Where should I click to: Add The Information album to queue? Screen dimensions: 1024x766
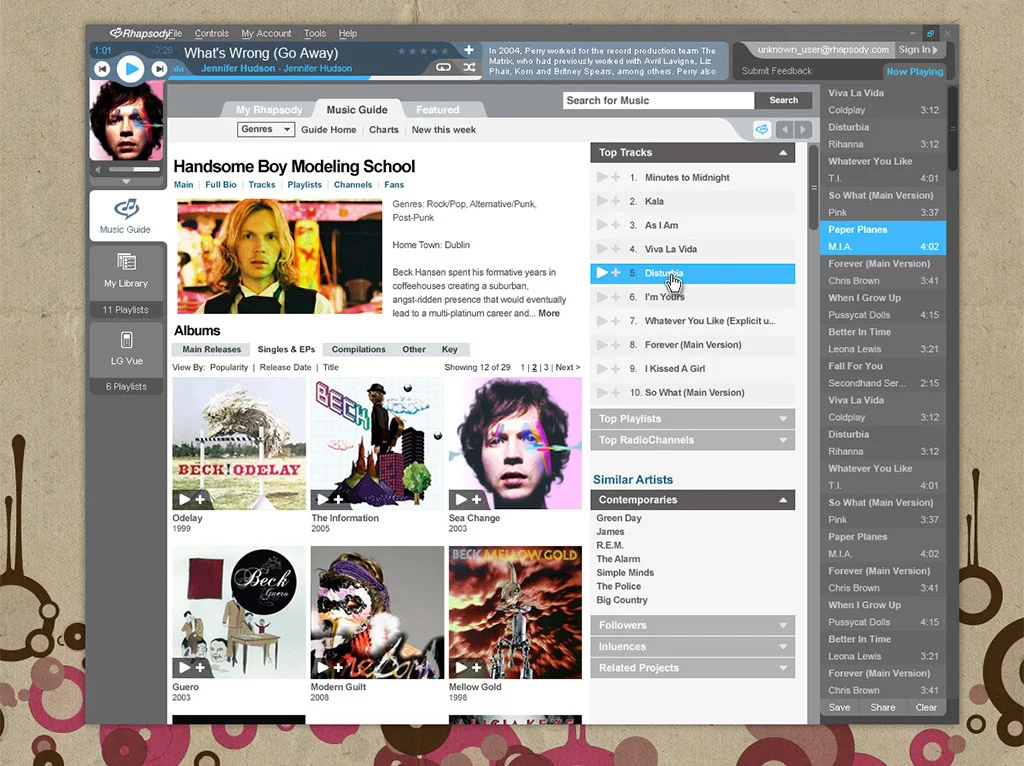pos(338,500)
